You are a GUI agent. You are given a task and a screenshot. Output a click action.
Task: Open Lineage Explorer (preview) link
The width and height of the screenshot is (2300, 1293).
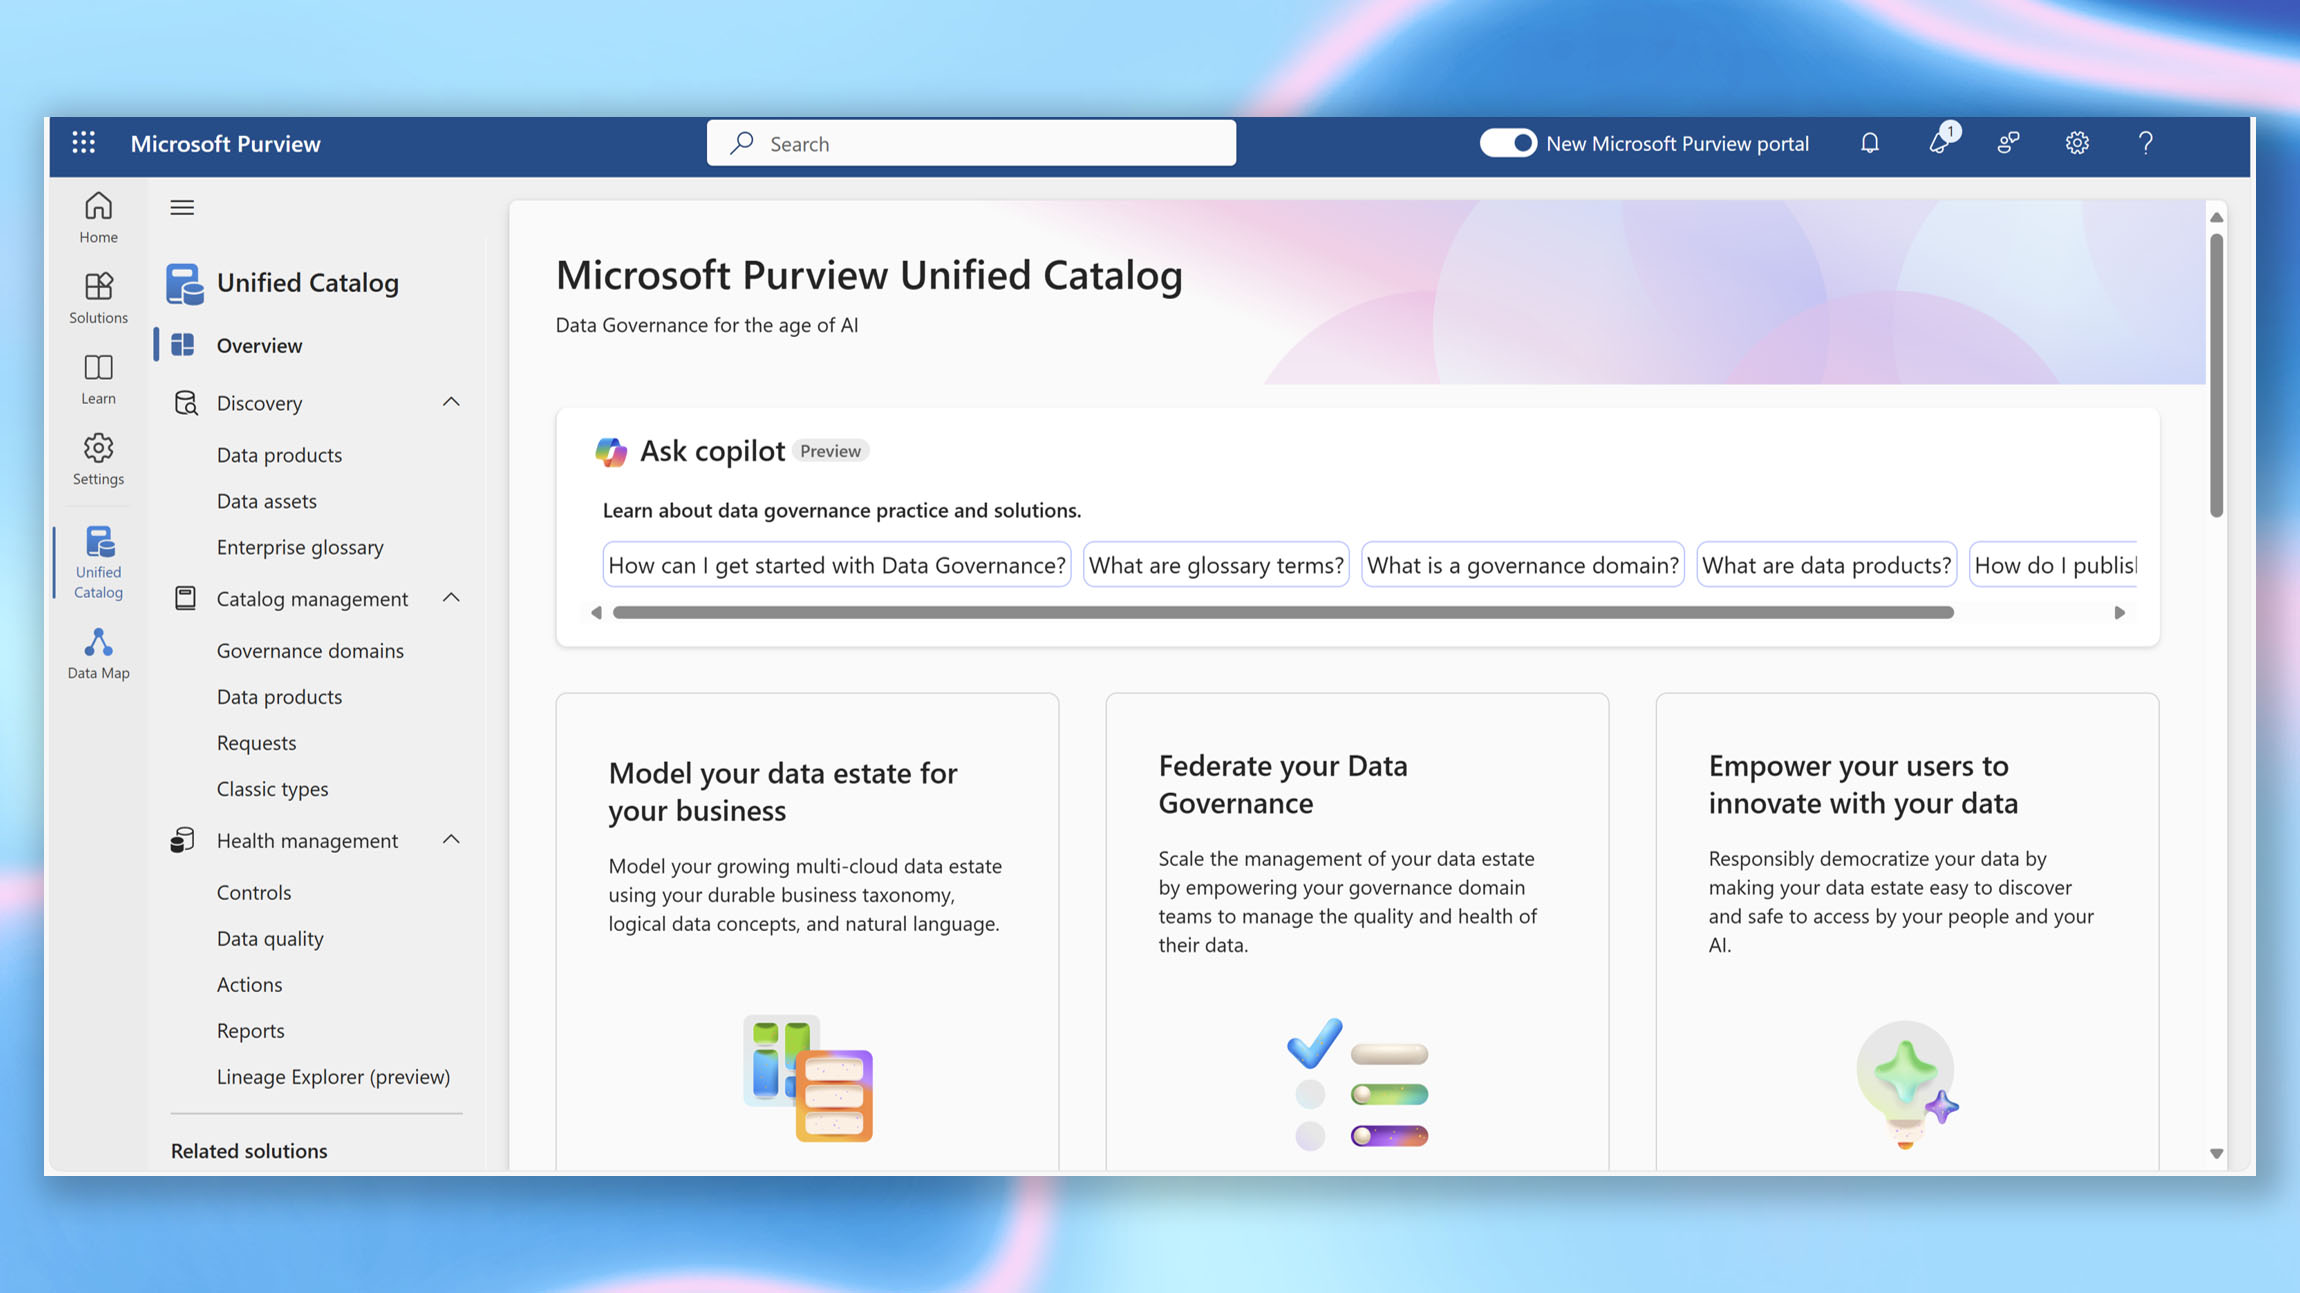pos(333,1076)
